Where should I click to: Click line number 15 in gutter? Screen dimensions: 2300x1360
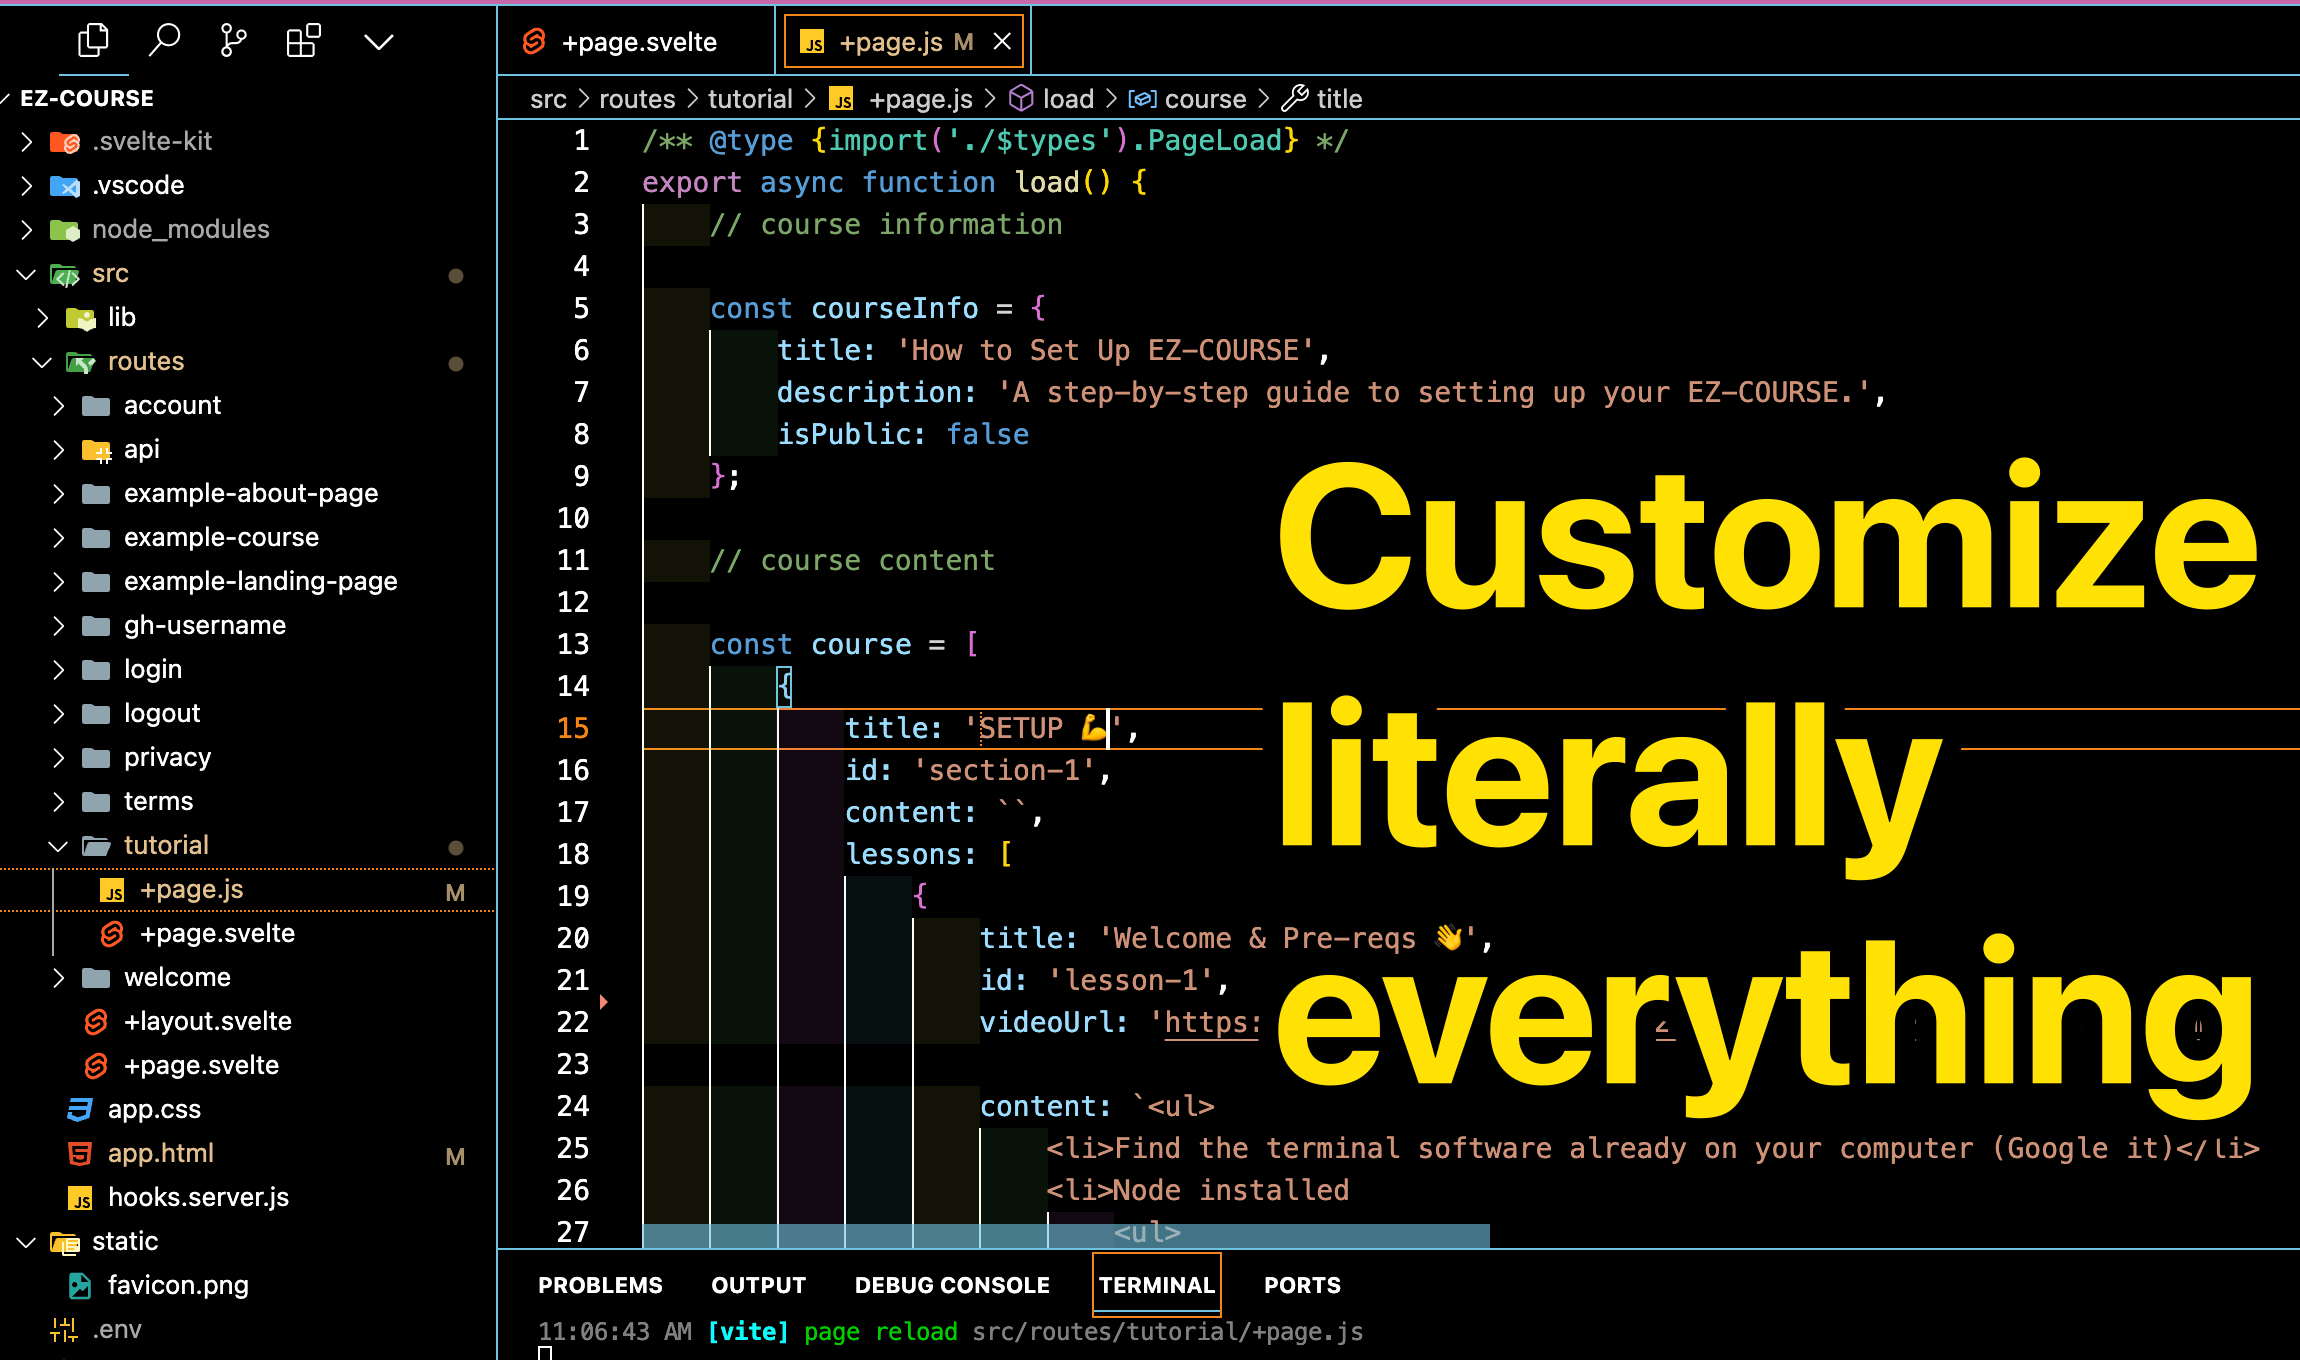pyautogui.click(x=573, y=728)
